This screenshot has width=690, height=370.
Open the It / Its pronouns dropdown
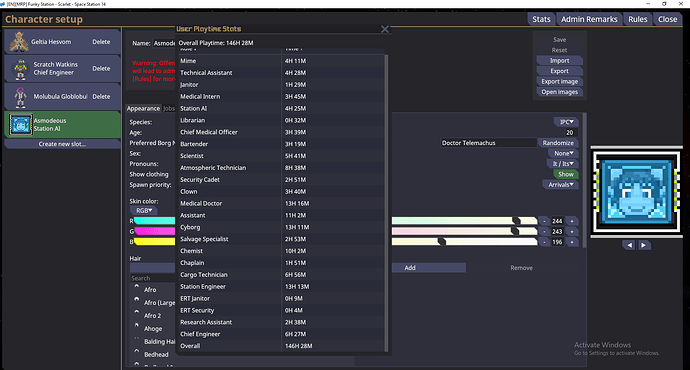(563, 164)
